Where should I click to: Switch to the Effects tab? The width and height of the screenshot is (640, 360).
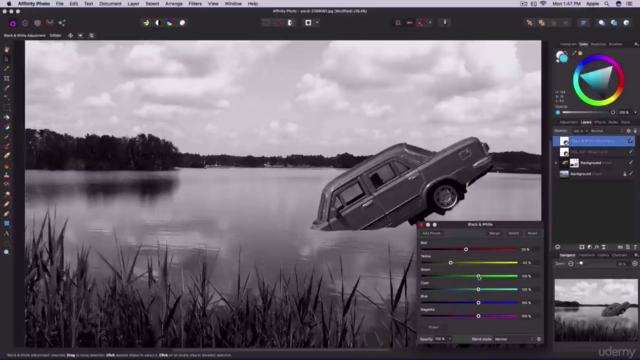click(x=600, y=122)
